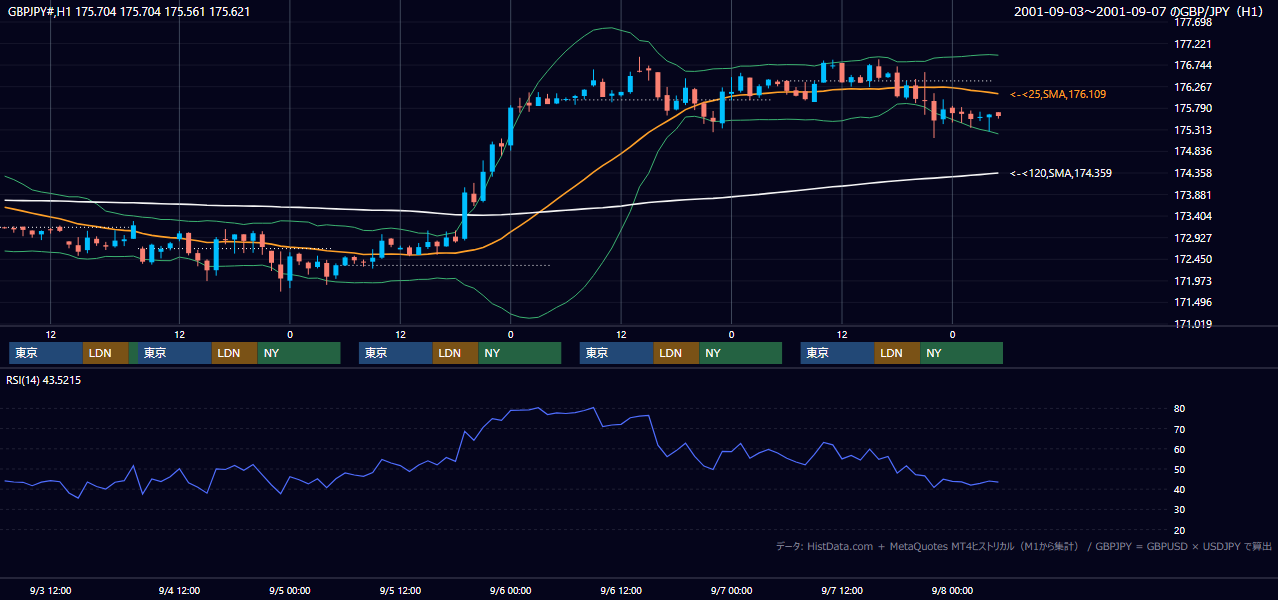Image resolution: width=1278 pixels, height=600 pixels.
Task: Click price axis value 177.698
Action: (1193, 22)
